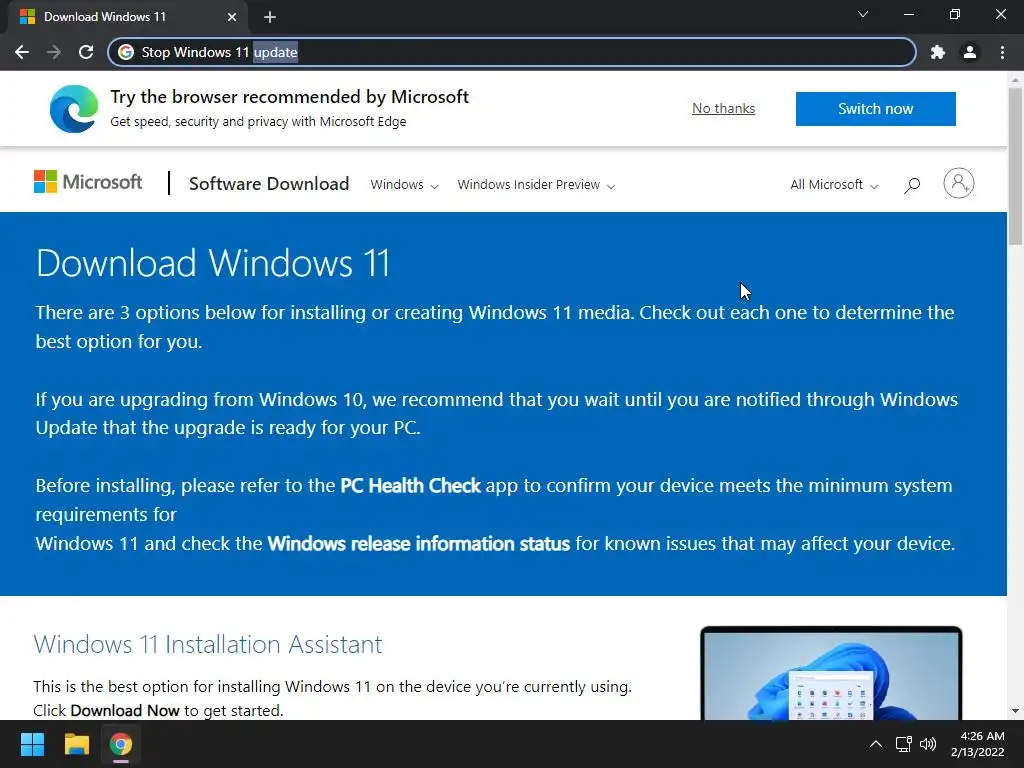Screen dimensions: 1024x768
Task: Open the Chrome three-dot menu
Action: click(x=1002, y=52)
